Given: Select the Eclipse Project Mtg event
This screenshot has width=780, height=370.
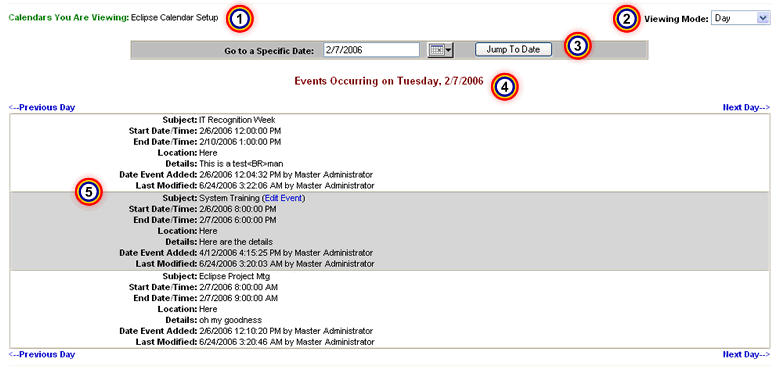Looking at the screenshot, I should [390, 309].
